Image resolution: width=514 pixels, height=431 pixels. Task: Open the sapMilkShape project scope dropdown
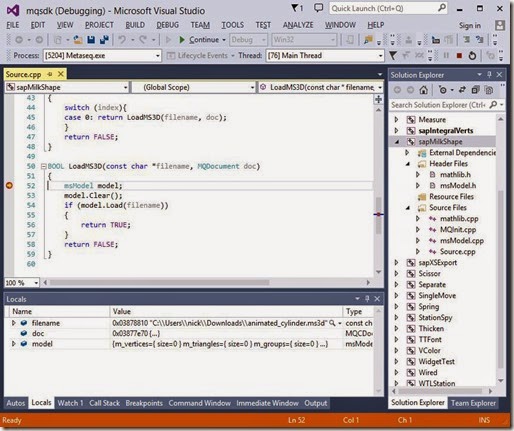click(x=125, y=87)
